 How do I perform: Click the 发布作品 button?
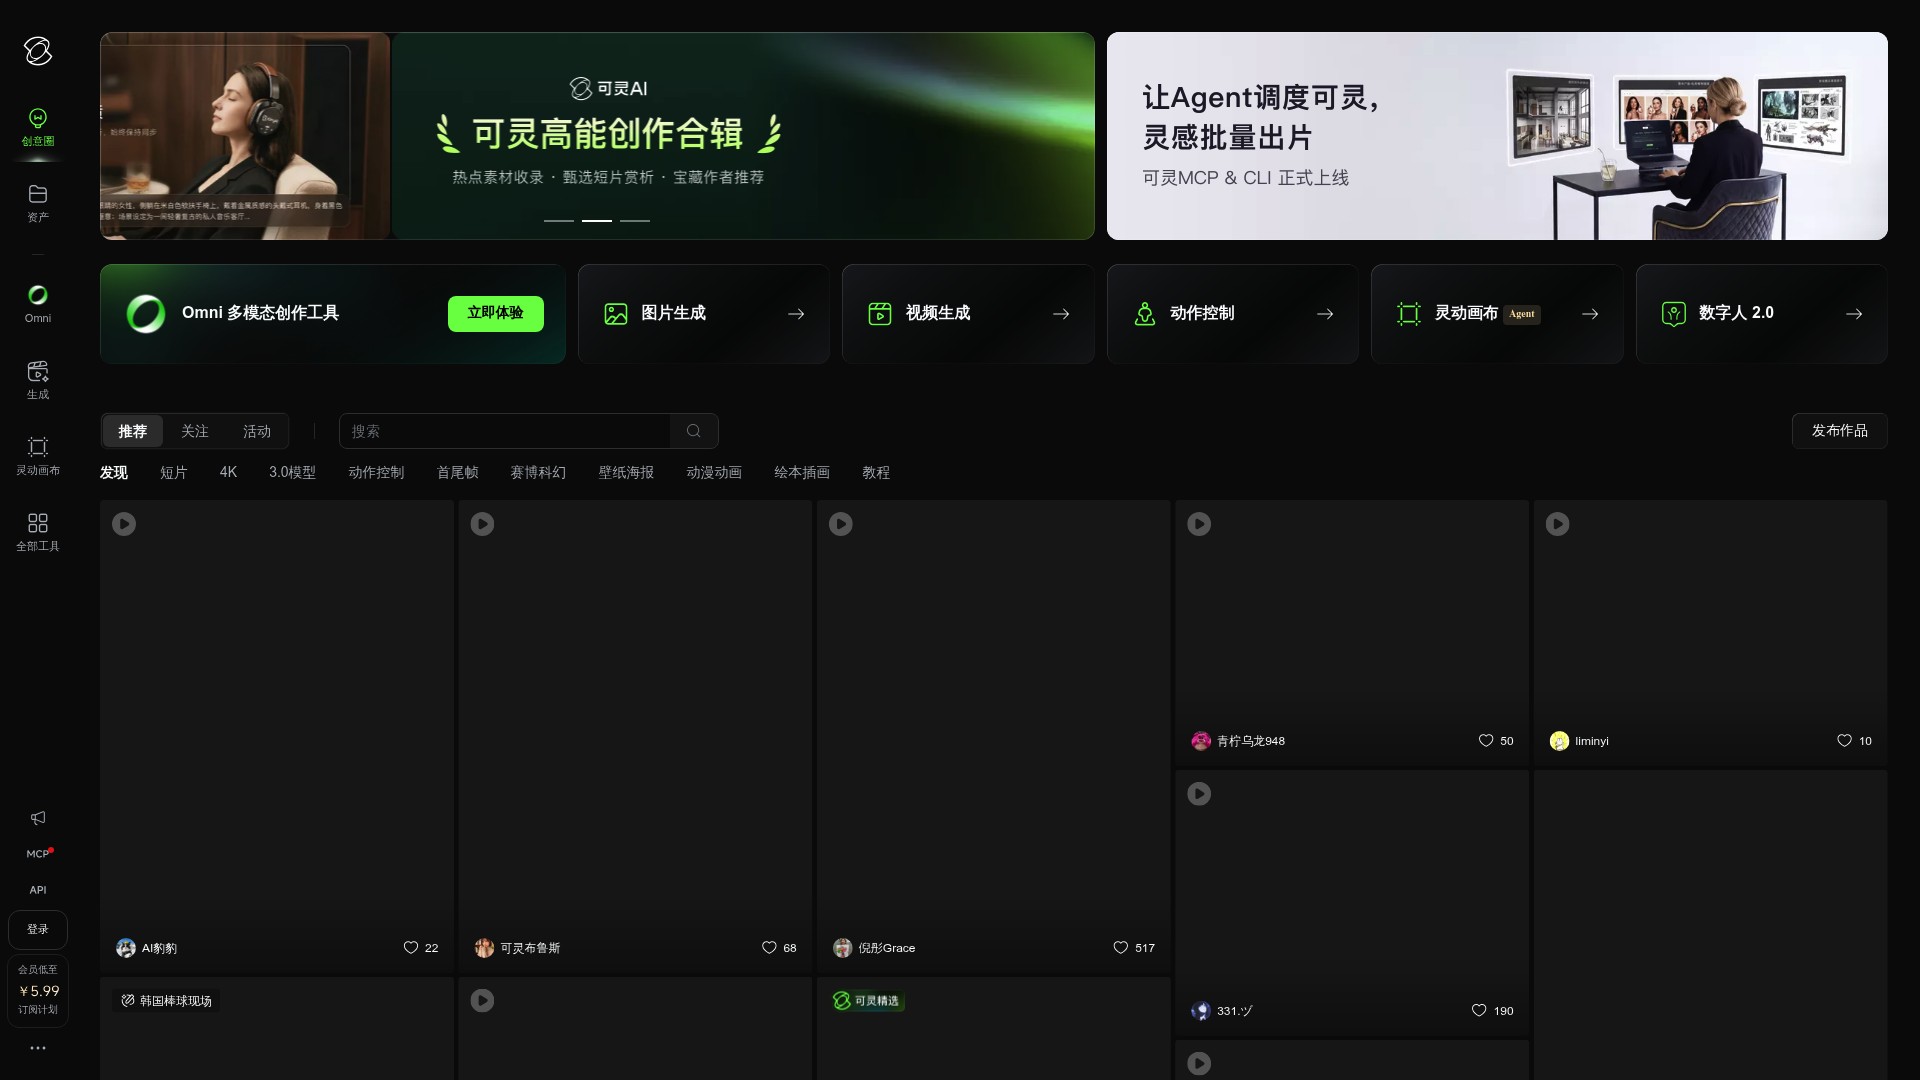pos(1840,431)
